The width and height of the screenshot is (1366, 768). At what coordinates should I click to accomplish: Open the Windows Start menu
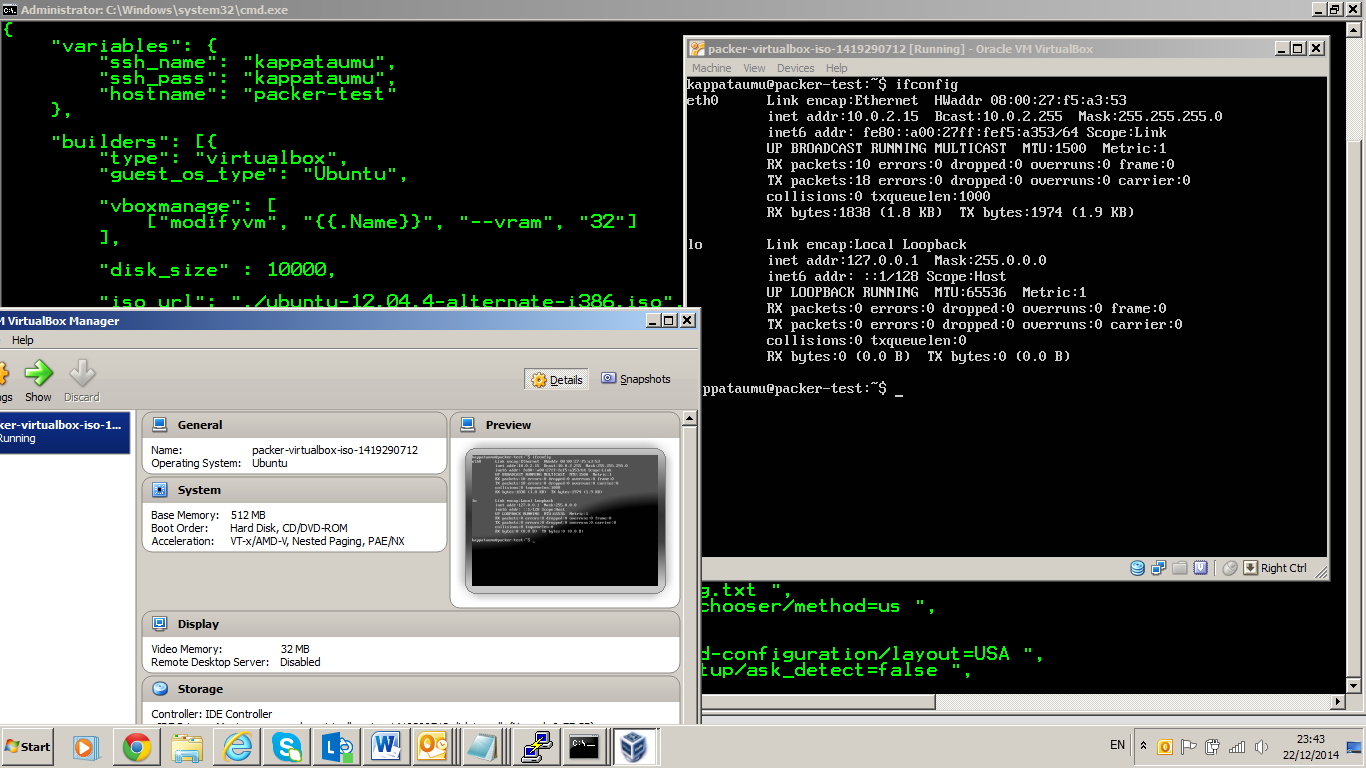[27, 747]
